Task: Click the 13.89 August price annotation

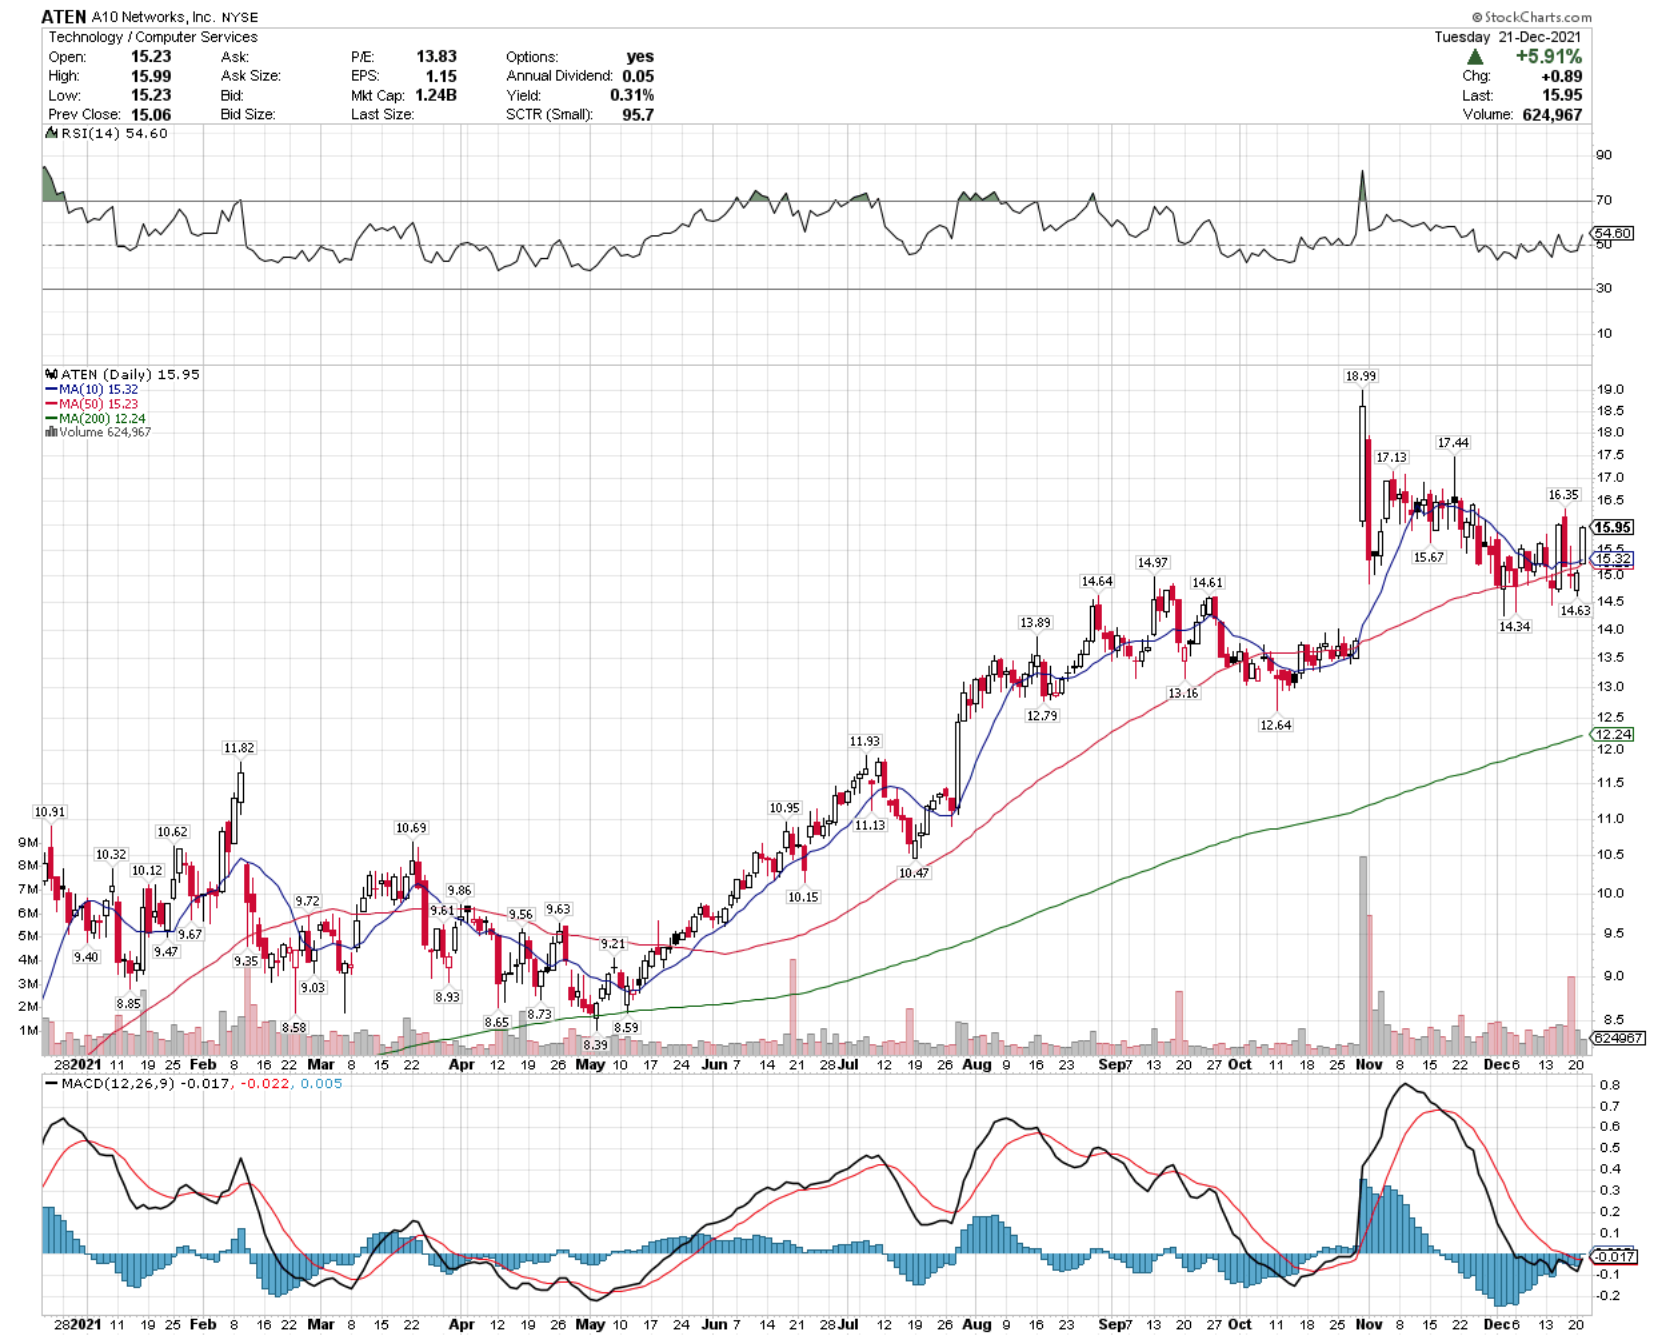Action: click(x=1035, y=622)
